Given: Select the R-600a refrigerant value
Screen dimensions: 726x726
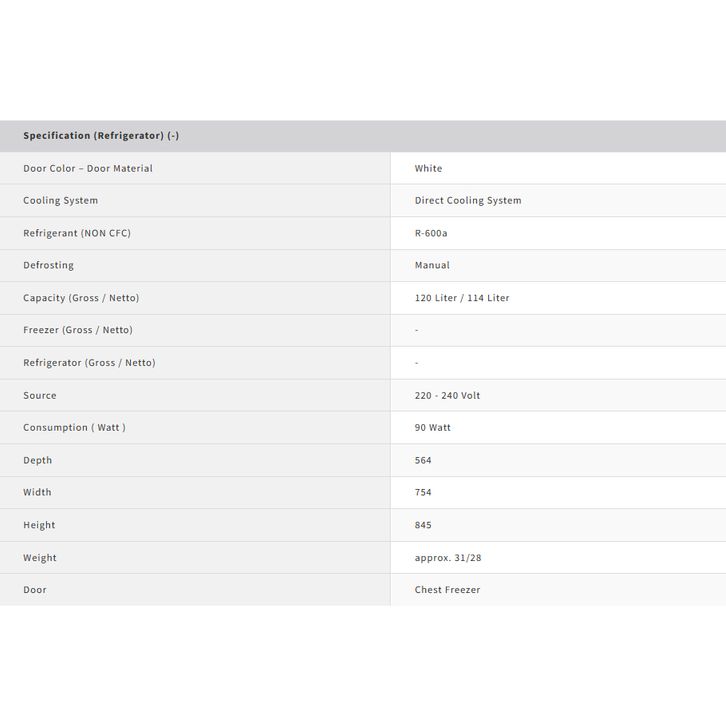Looking at the screenshot, I should 431,233.
